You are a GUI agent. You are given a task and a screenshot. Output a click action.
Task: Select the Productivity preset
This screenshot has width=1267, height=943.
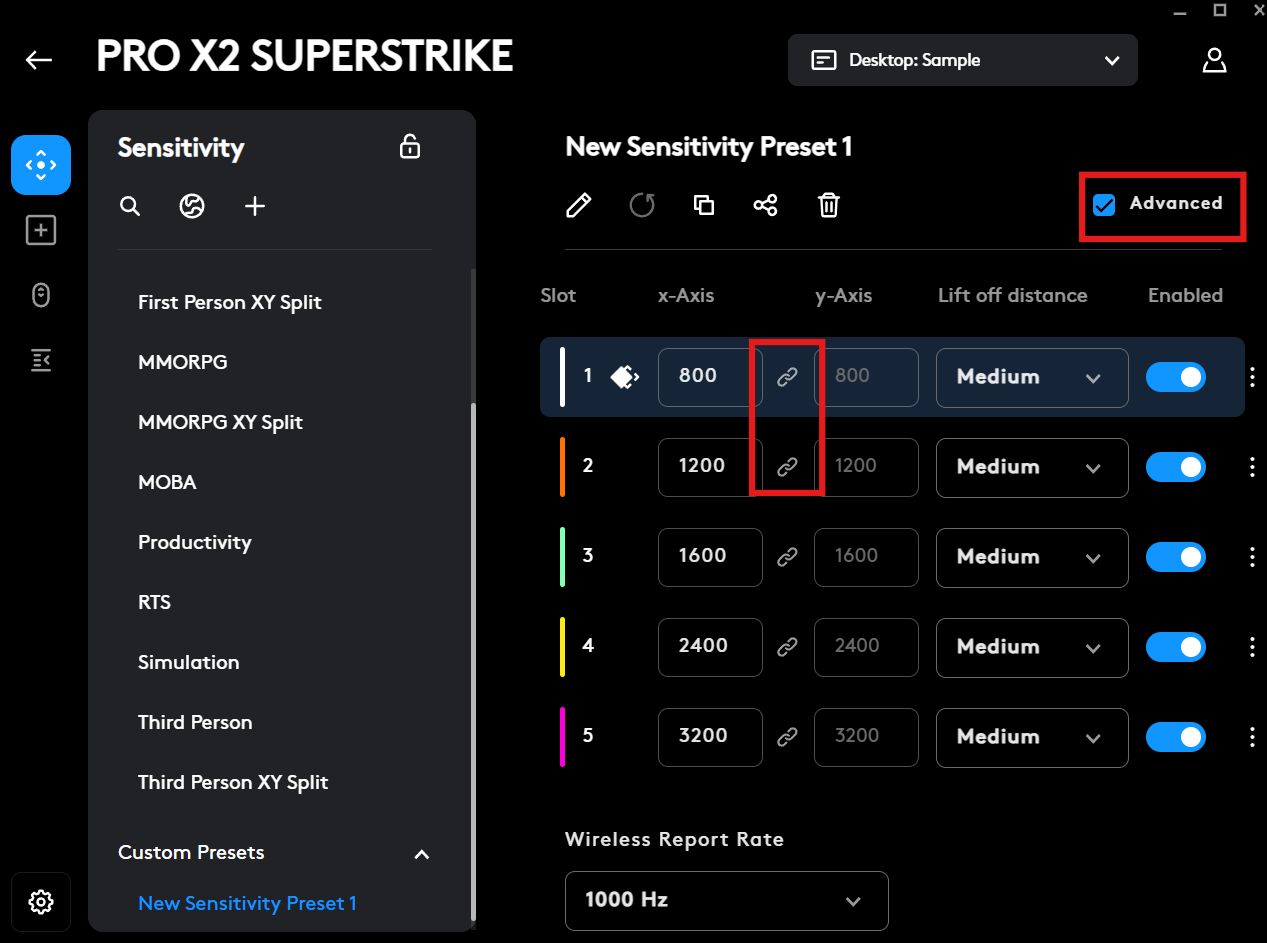point(195,542)
